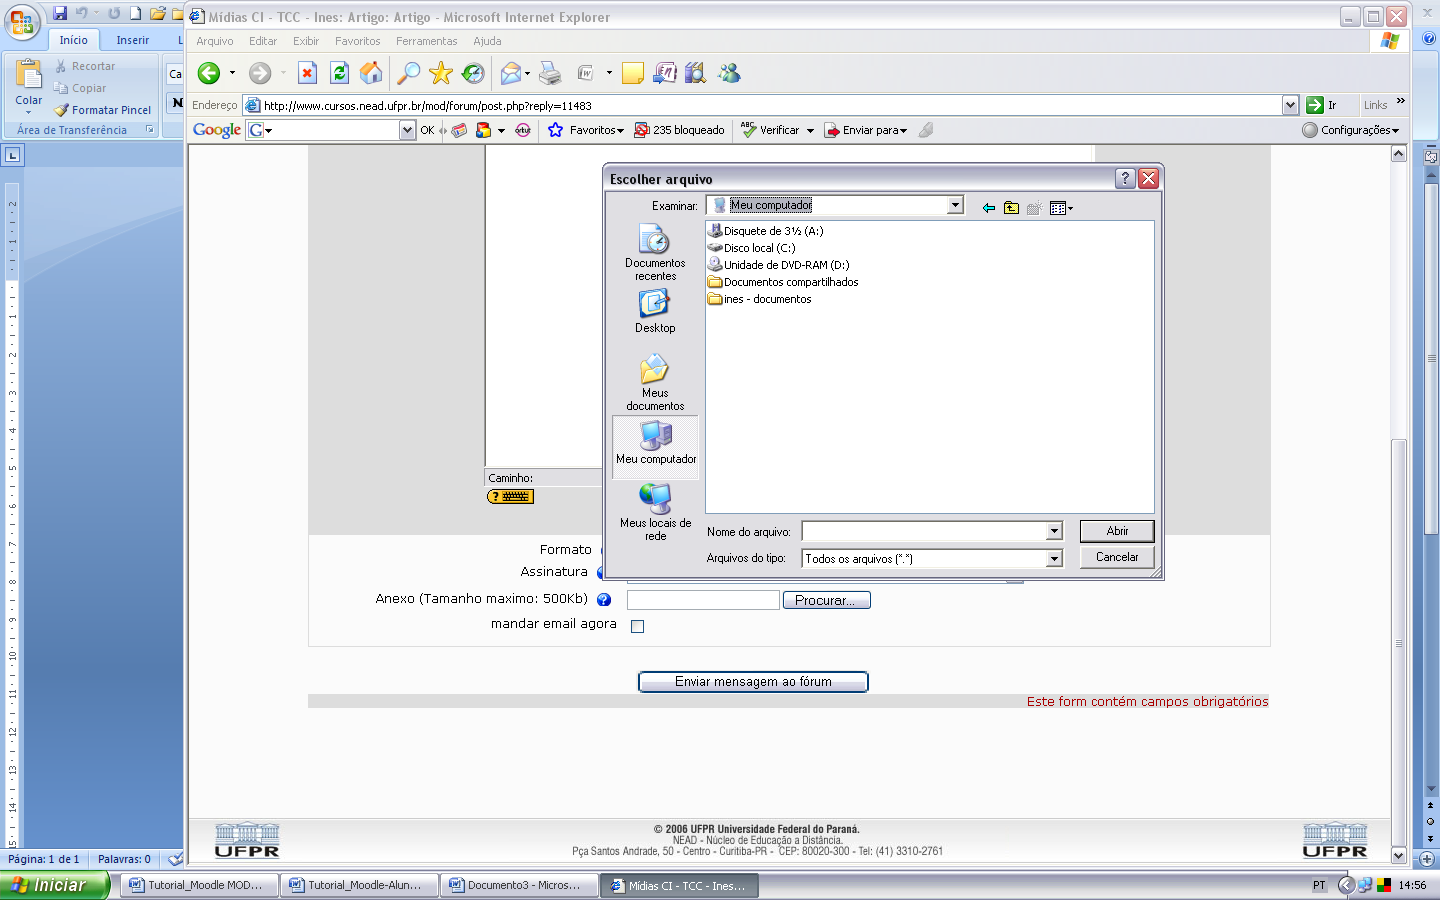Image resolution: width=1440 pixels, height=900 pixels.
Task: Expand Arquivos do tipo dropdown
Action: pos(1054,559)
